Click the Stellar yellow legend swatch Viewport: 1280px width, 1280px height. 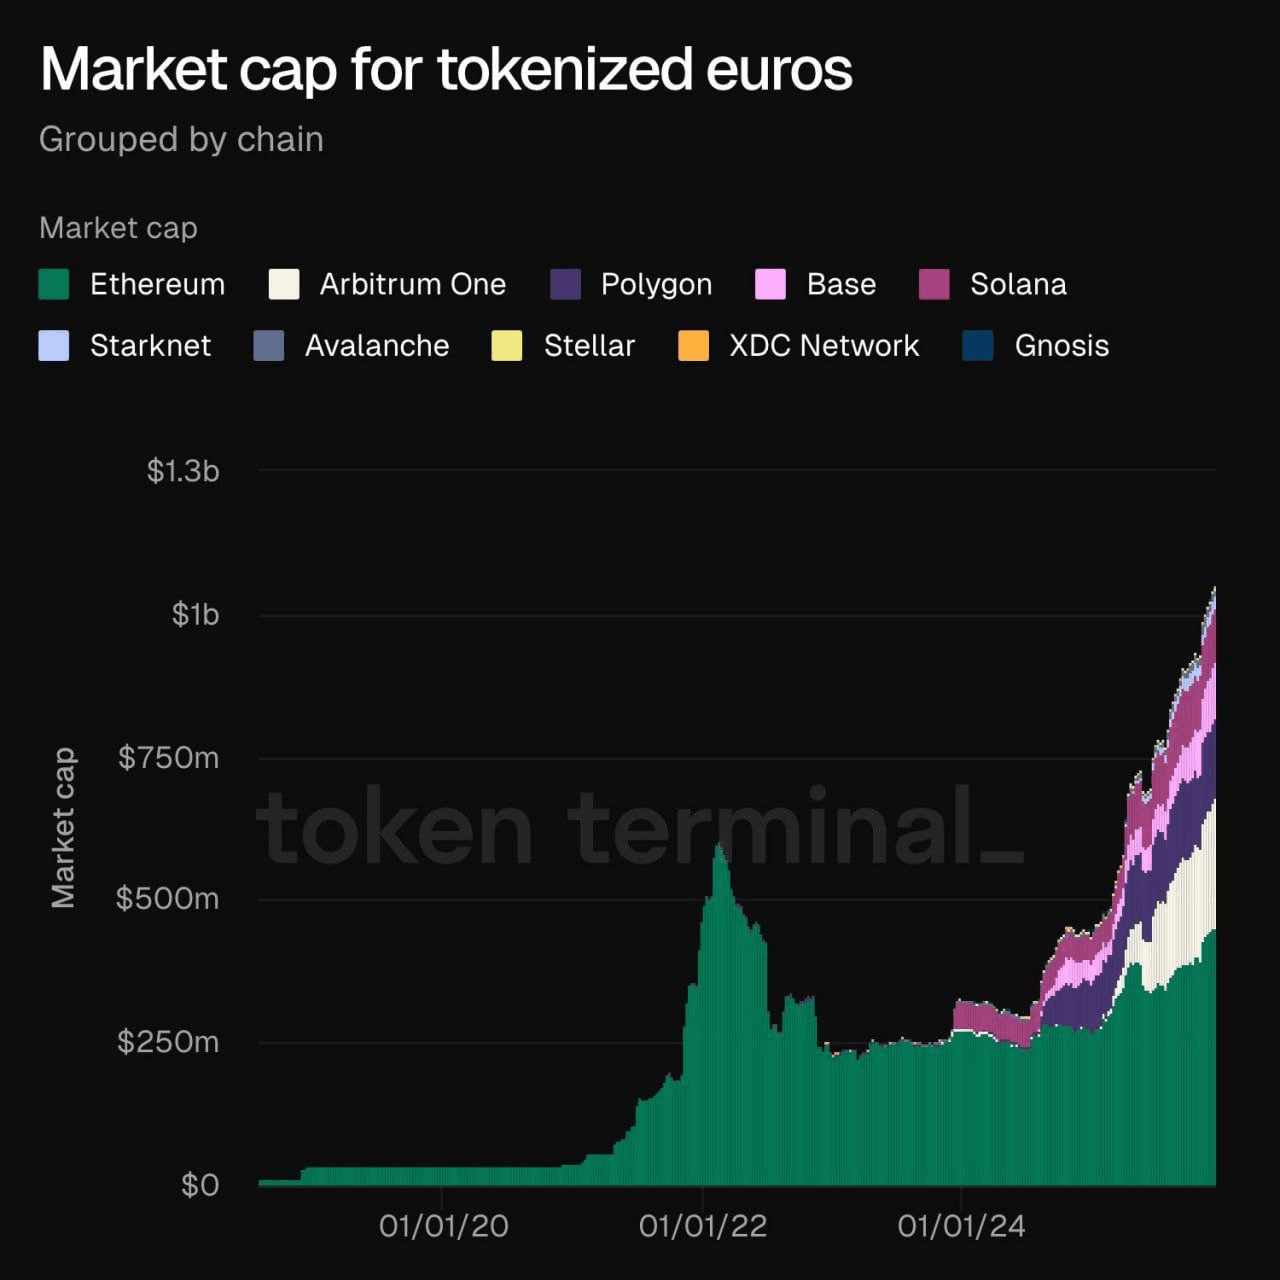[x=507, y=346]
